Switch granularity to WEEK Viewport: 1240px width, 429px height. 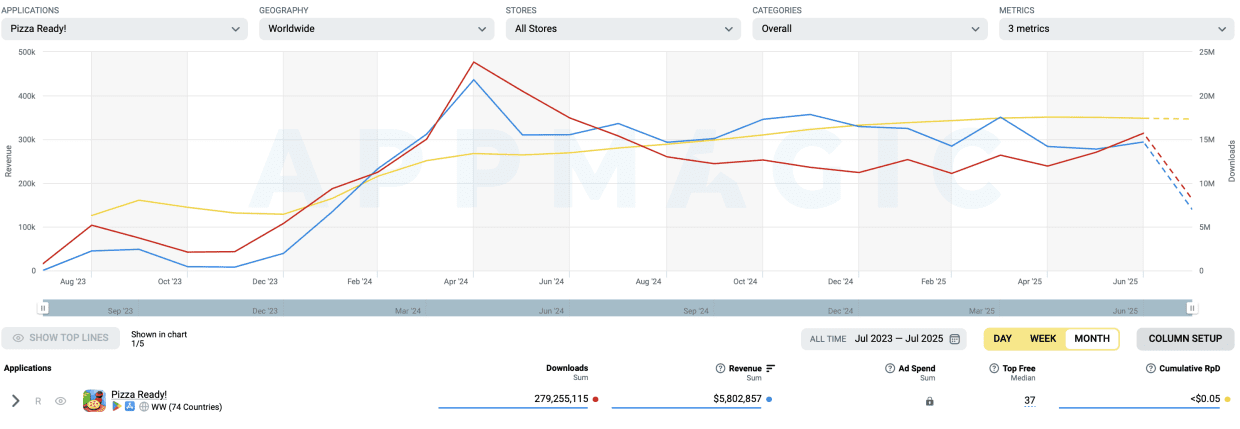(1043, 339)
